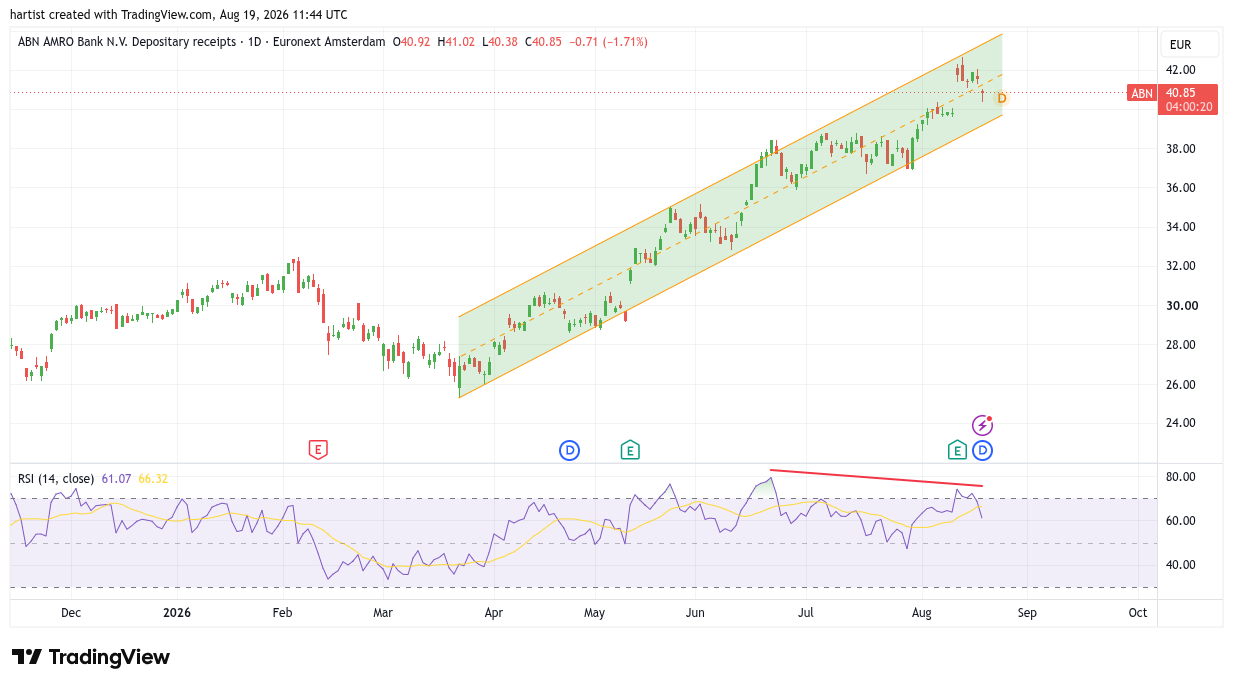
Task: Click the H41.02 high price value
Action: coord(456,42)
